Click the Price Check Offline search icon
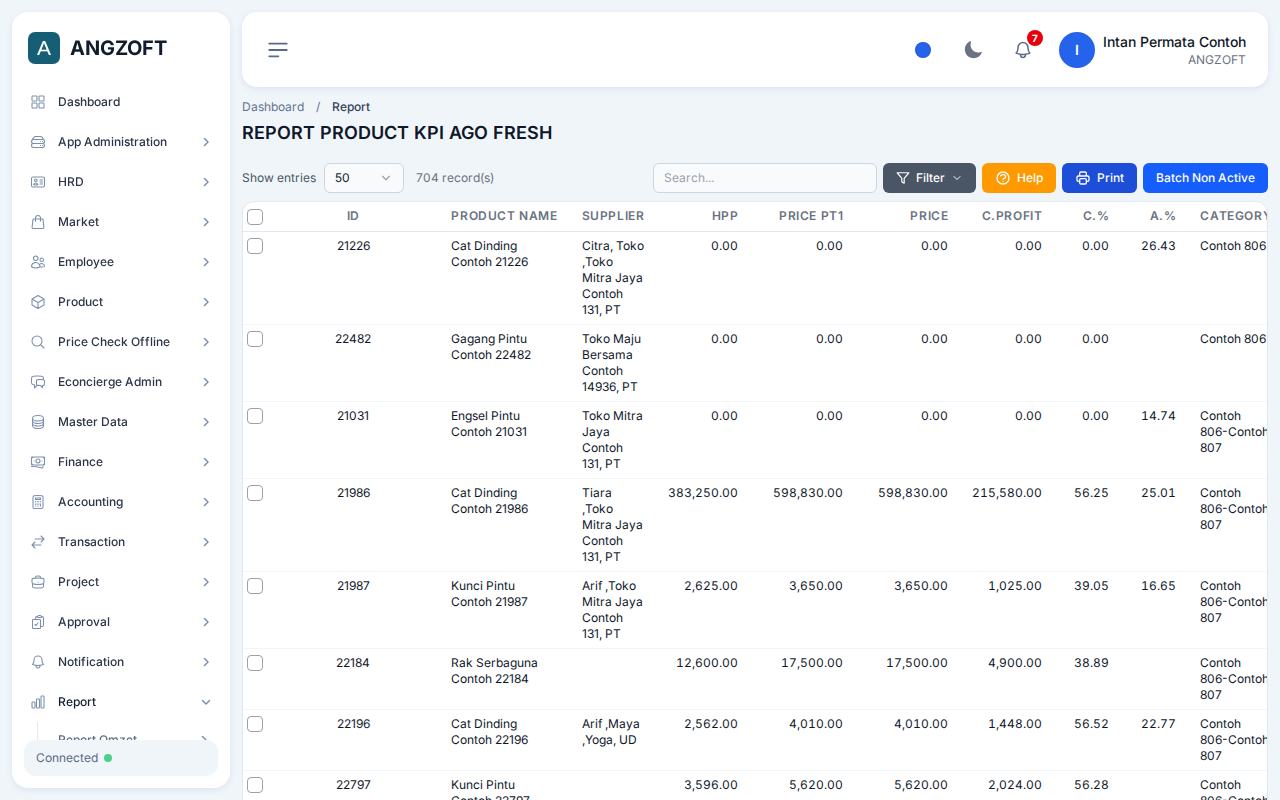Screen dimensions: 1280x800 pos(38,342)
